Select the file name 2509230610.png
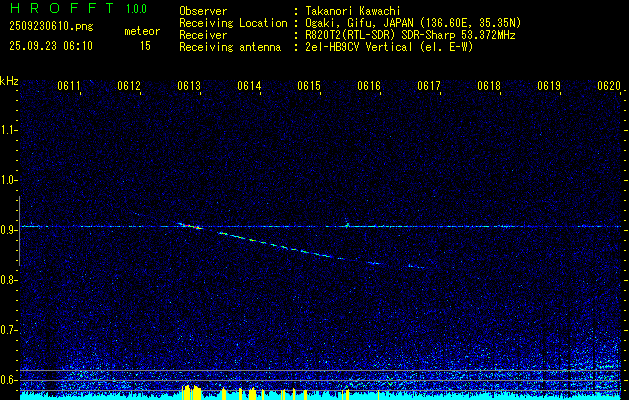 [51, 26]
